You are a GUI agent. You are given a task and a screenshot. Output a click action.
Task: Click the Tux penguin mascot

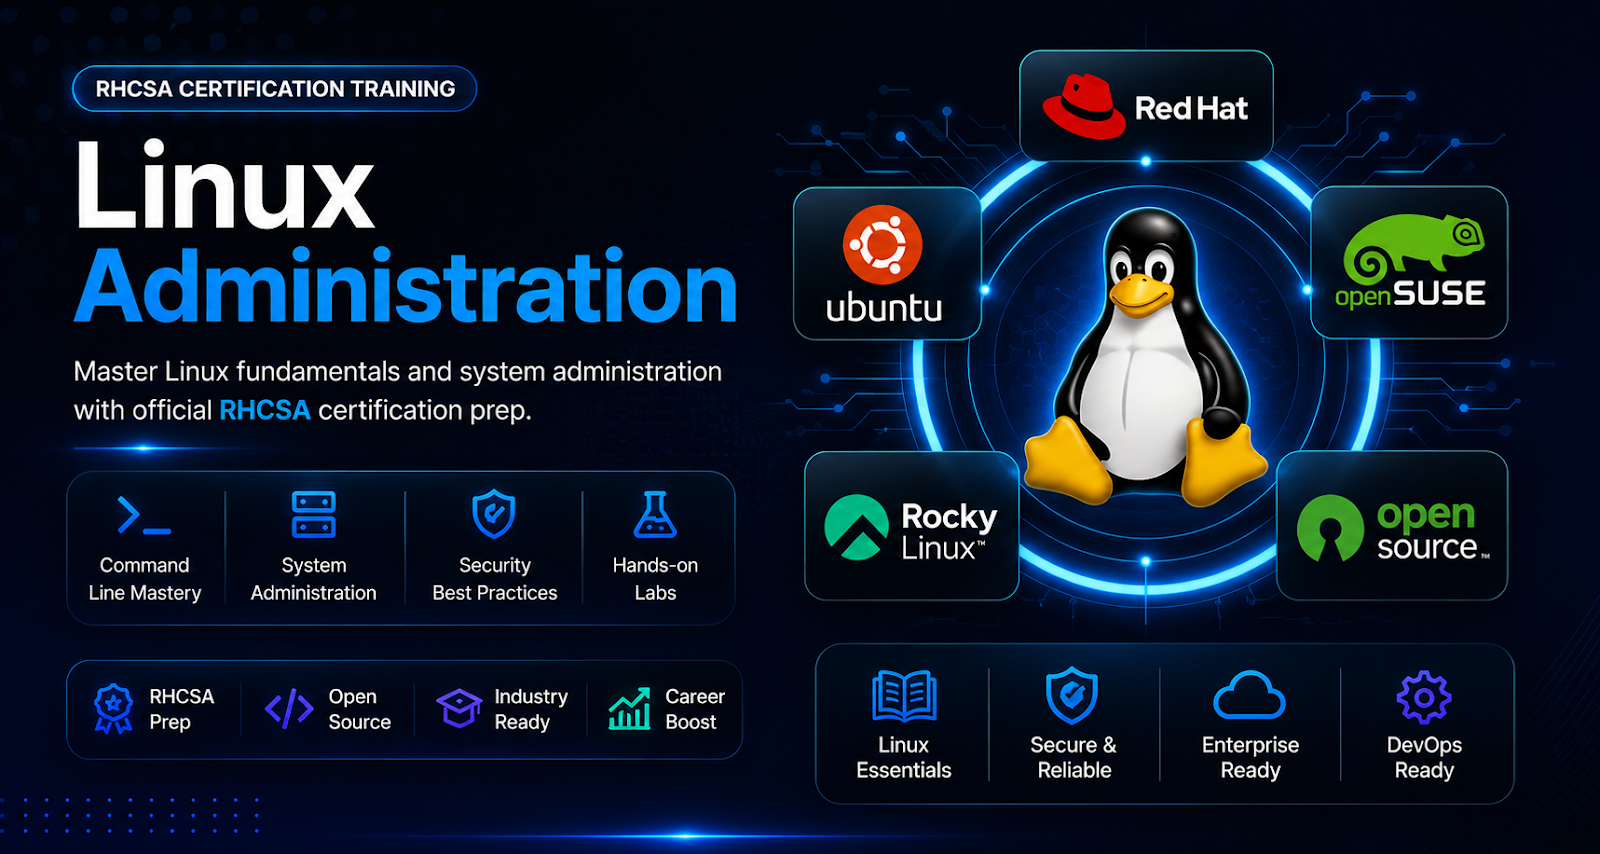(x=1146, y=356)
